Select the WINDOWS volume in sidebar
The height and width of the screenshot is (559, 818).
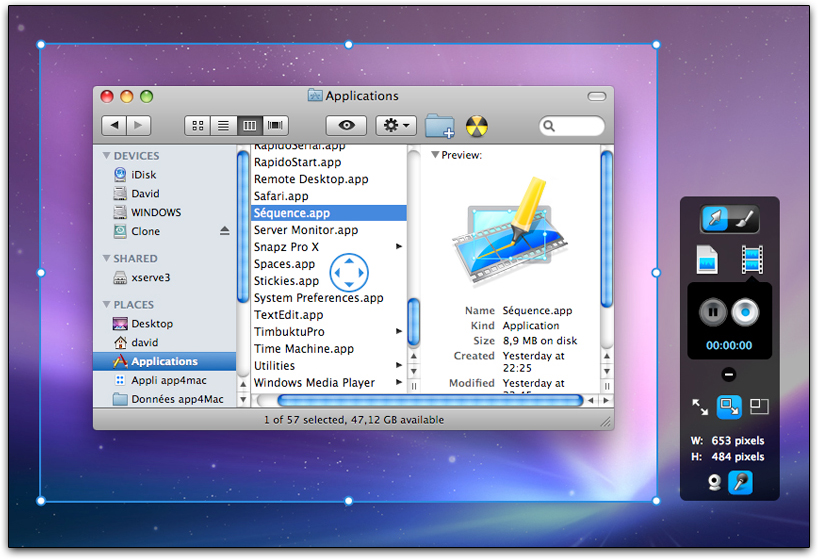click(x=164, y=212)
